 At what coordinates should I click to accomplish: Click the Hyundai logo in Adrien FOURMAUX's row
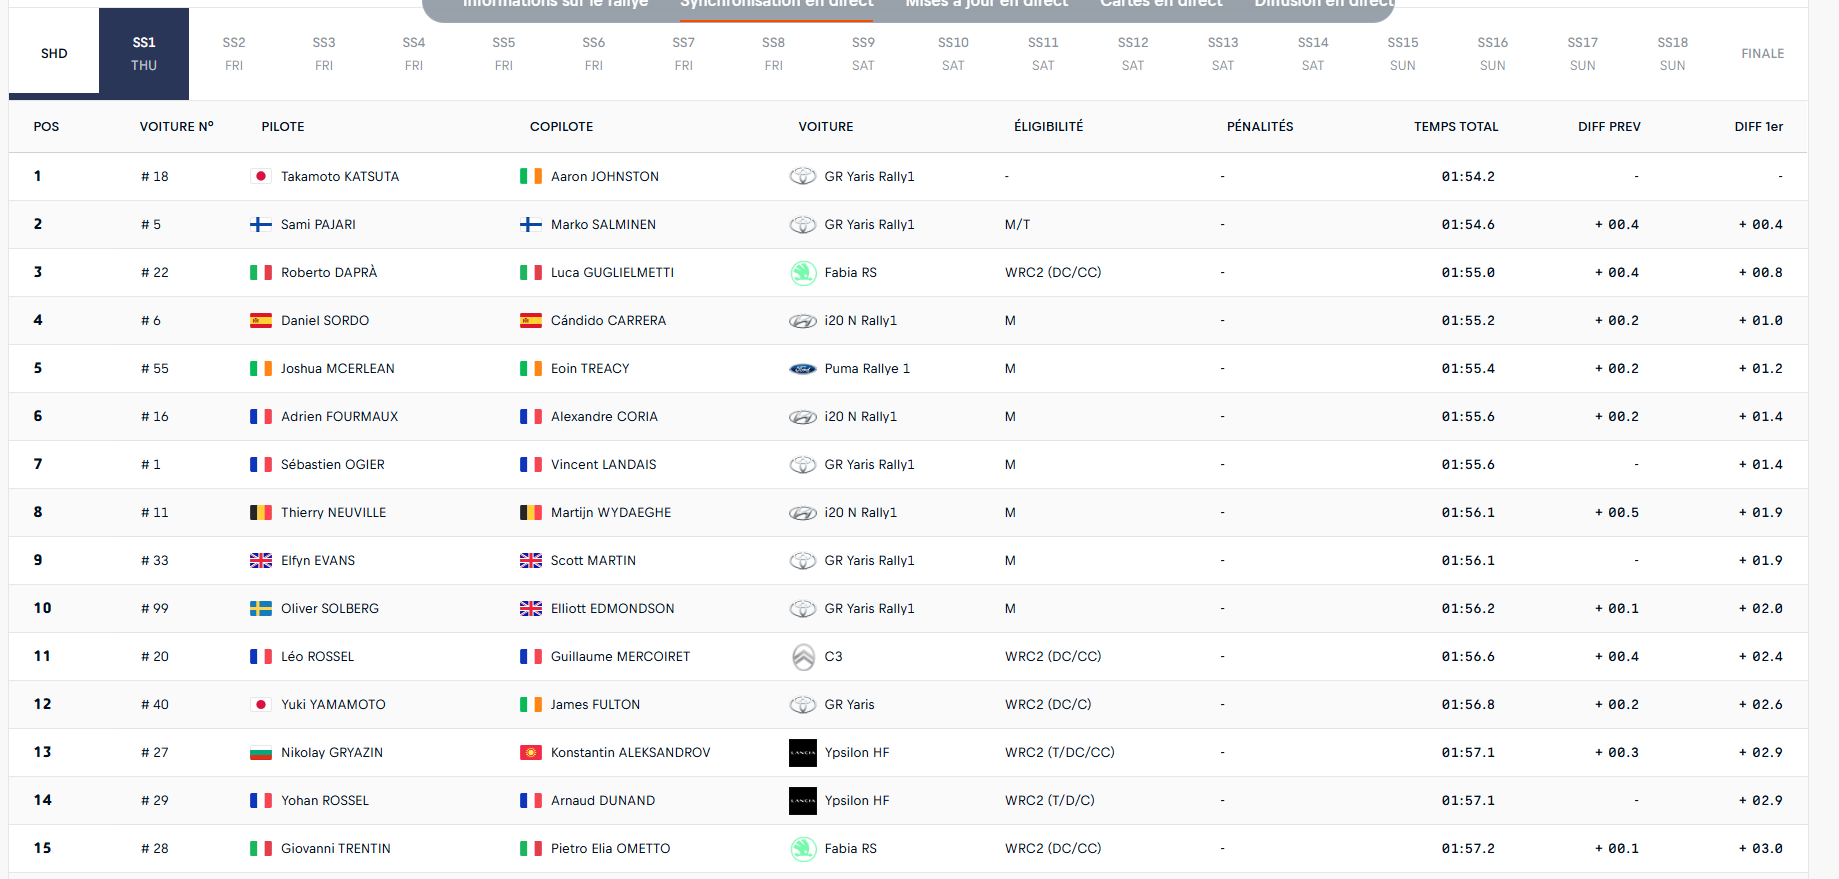(803, 416)
